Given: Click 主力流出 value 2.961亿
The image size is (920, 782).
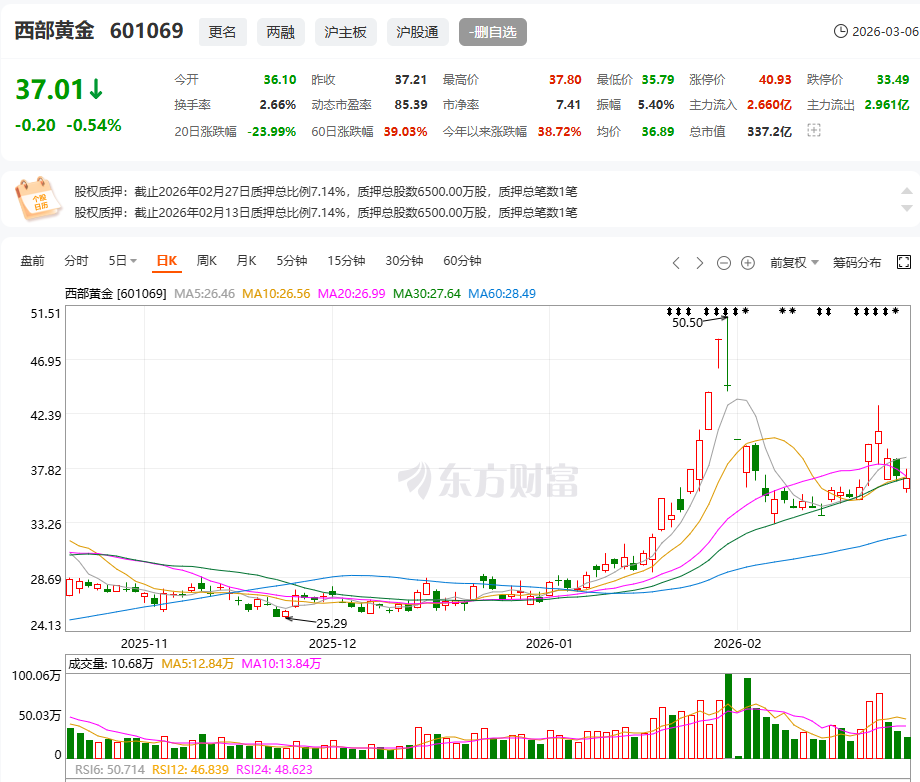Looking at the screenshot, I should pyautogui.click(x=887, y=105).
